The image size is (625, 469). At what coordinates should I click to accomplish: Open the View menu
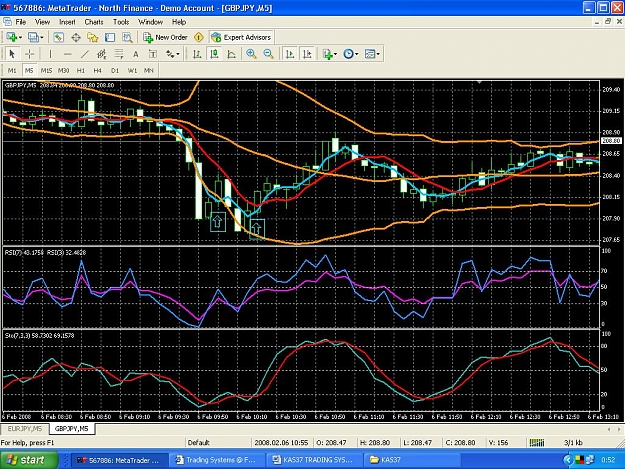[42, 22]
